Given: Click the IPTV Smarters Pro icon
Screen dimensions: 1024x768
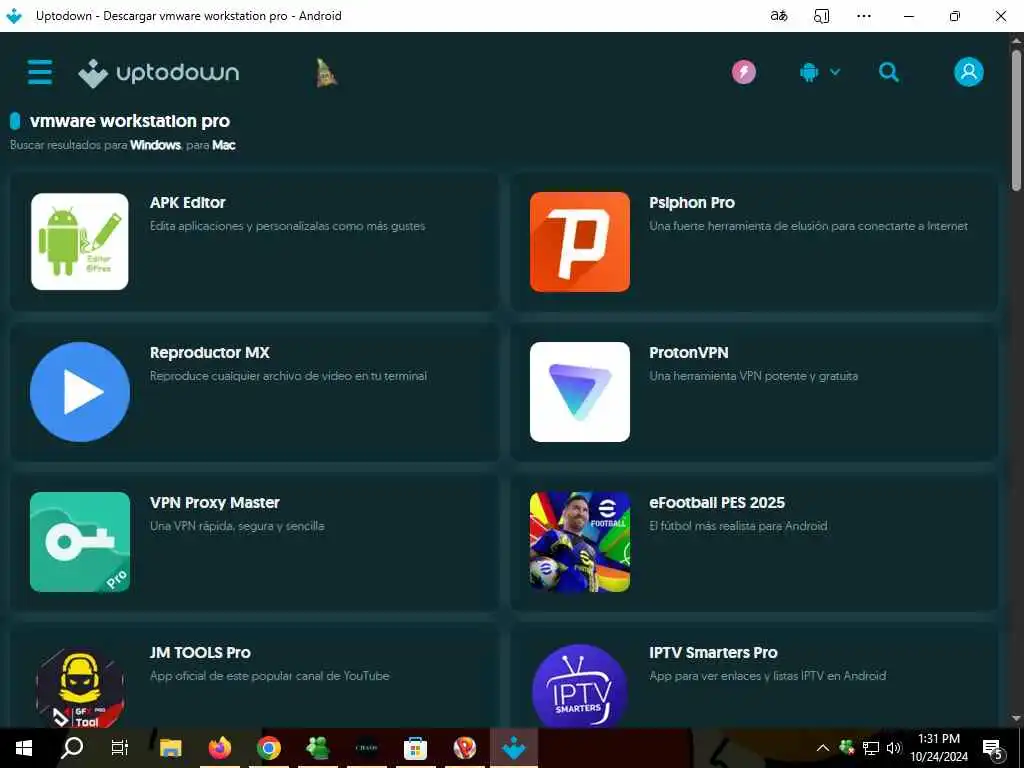Looking at the screenshot, I should point(580,686).
